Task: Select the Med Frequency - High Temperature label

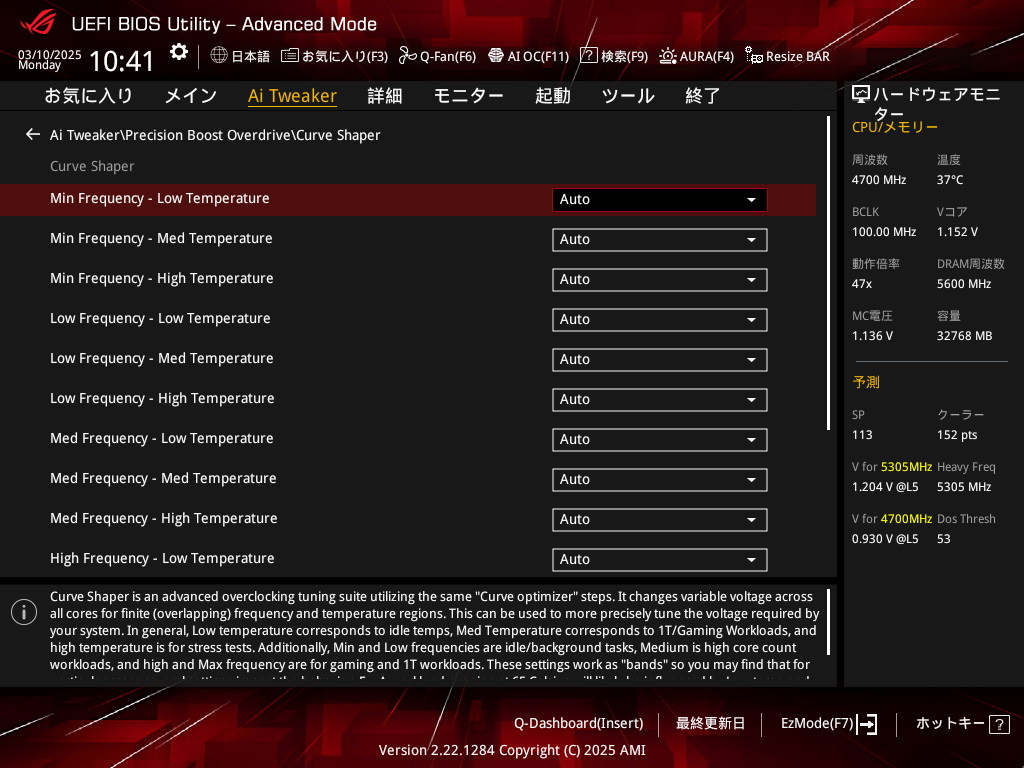Action: click(163, 519)
